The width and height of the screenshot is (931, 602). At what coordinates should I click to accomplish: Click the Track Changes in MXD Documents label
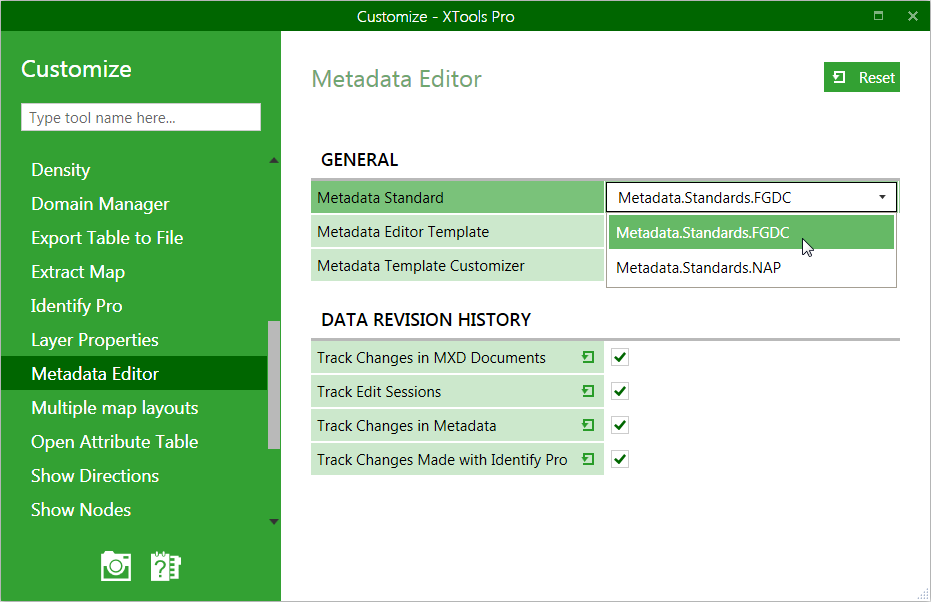[x=431, y=357]
